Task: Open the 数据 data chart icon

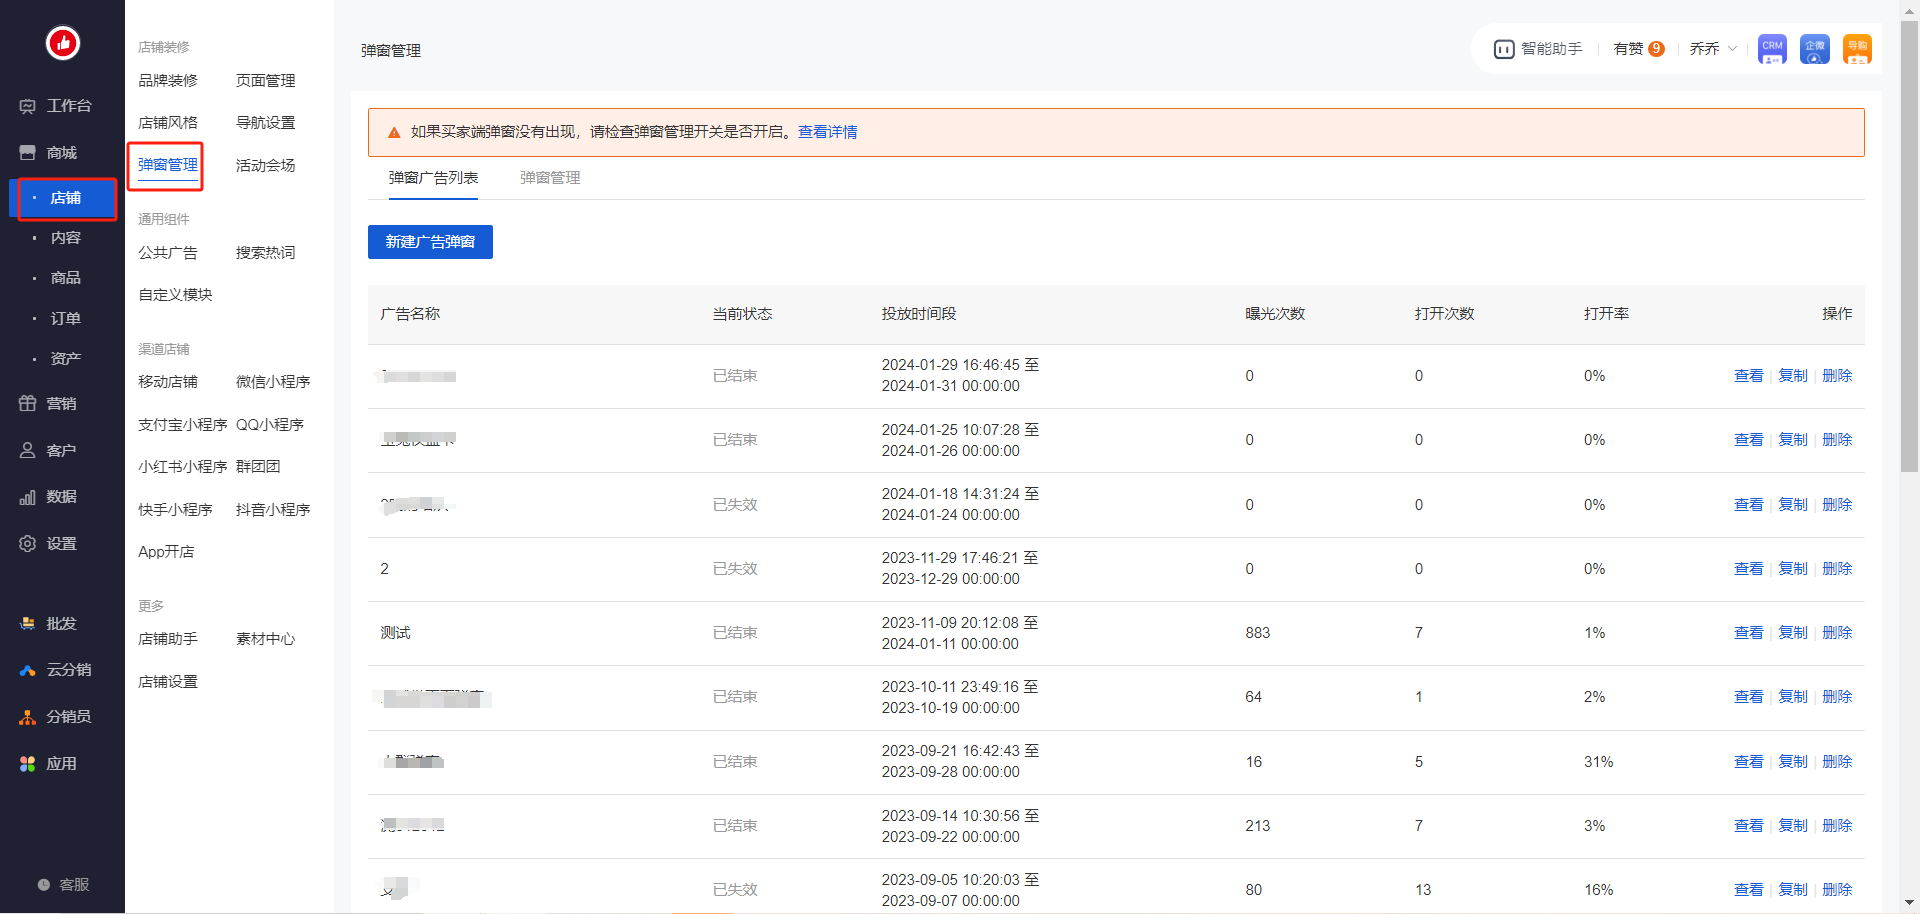Action: point(28,497)
